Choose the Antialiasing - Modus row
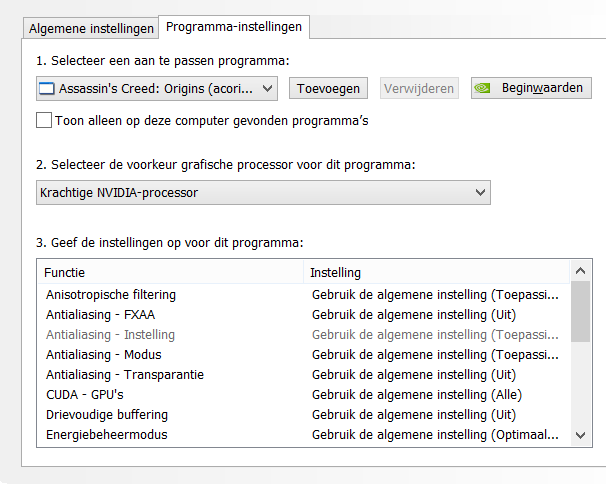The height and width of the screenshot is (489, 606). pyautogui.click(x=103, y=355)
